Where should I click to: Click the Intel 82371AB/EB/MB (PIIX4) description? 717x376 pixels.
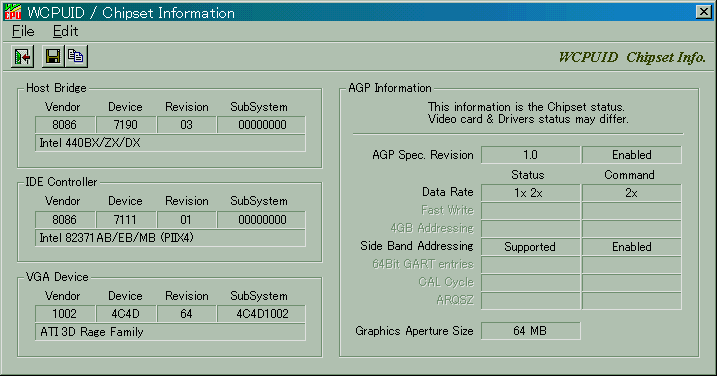click(170, 238)
